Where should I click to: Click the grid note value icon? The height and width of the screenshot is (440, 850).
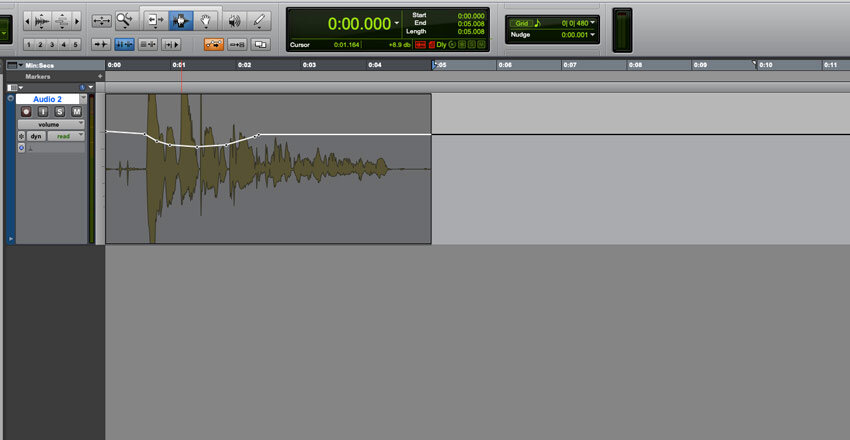pos(537,23)
